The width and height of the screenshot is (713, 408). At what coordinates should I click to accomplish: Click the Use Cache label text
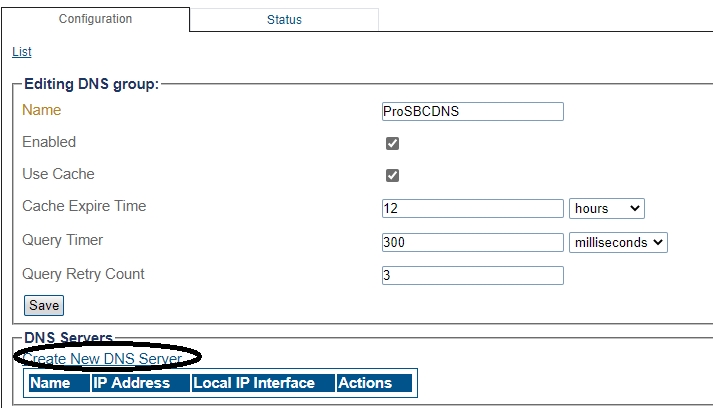point(58,174)
